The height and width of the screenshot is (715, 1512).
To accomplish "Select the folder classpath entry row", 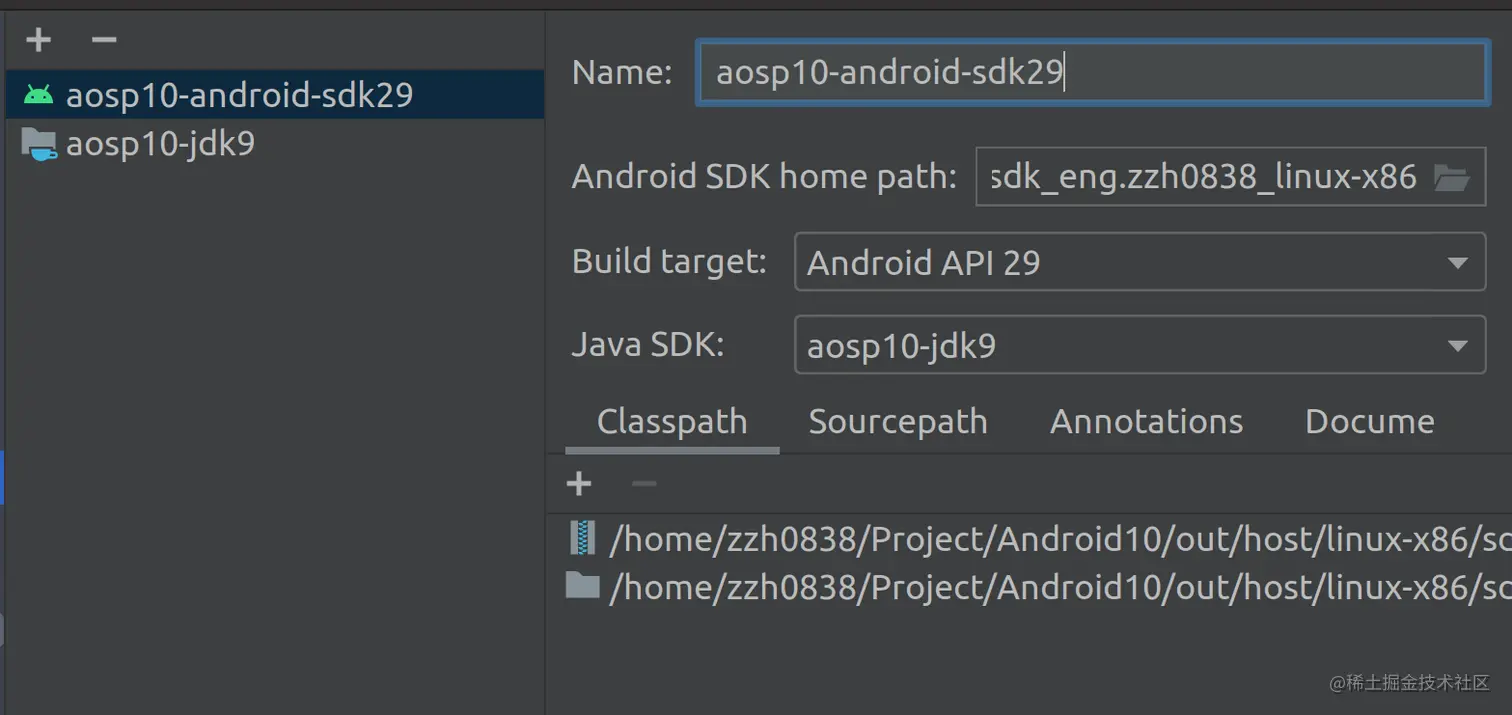I will 1030,587.
